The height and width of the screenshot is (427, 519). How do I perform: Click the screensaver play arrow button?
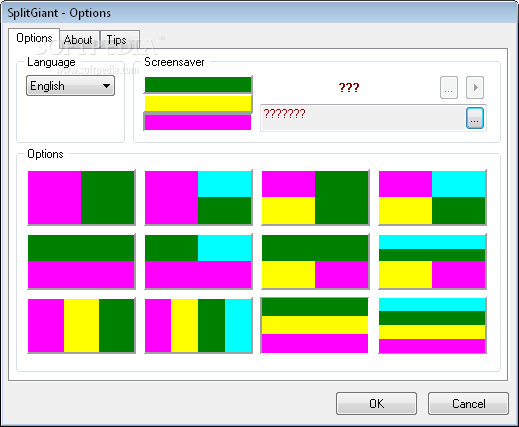point(475,88)
